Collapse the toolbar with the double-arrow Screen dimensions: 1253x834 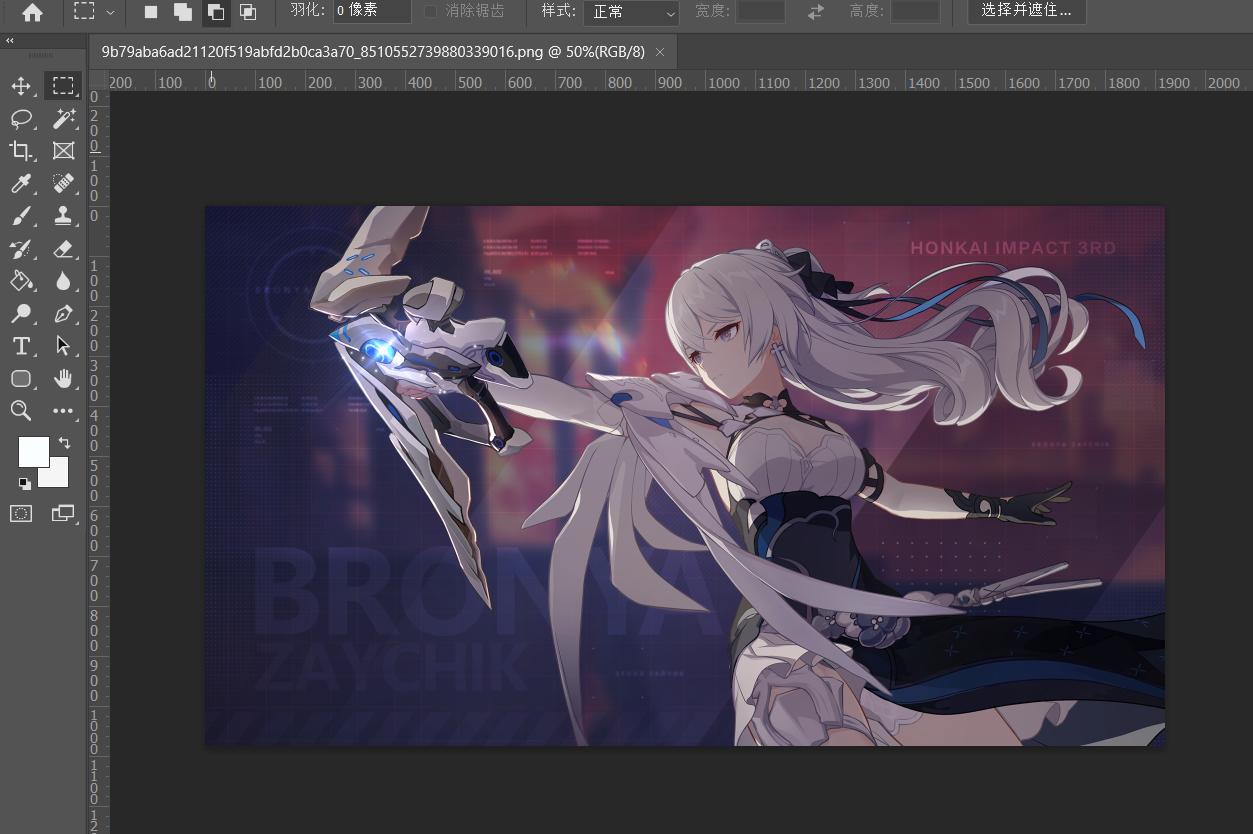tap(10, 41)
